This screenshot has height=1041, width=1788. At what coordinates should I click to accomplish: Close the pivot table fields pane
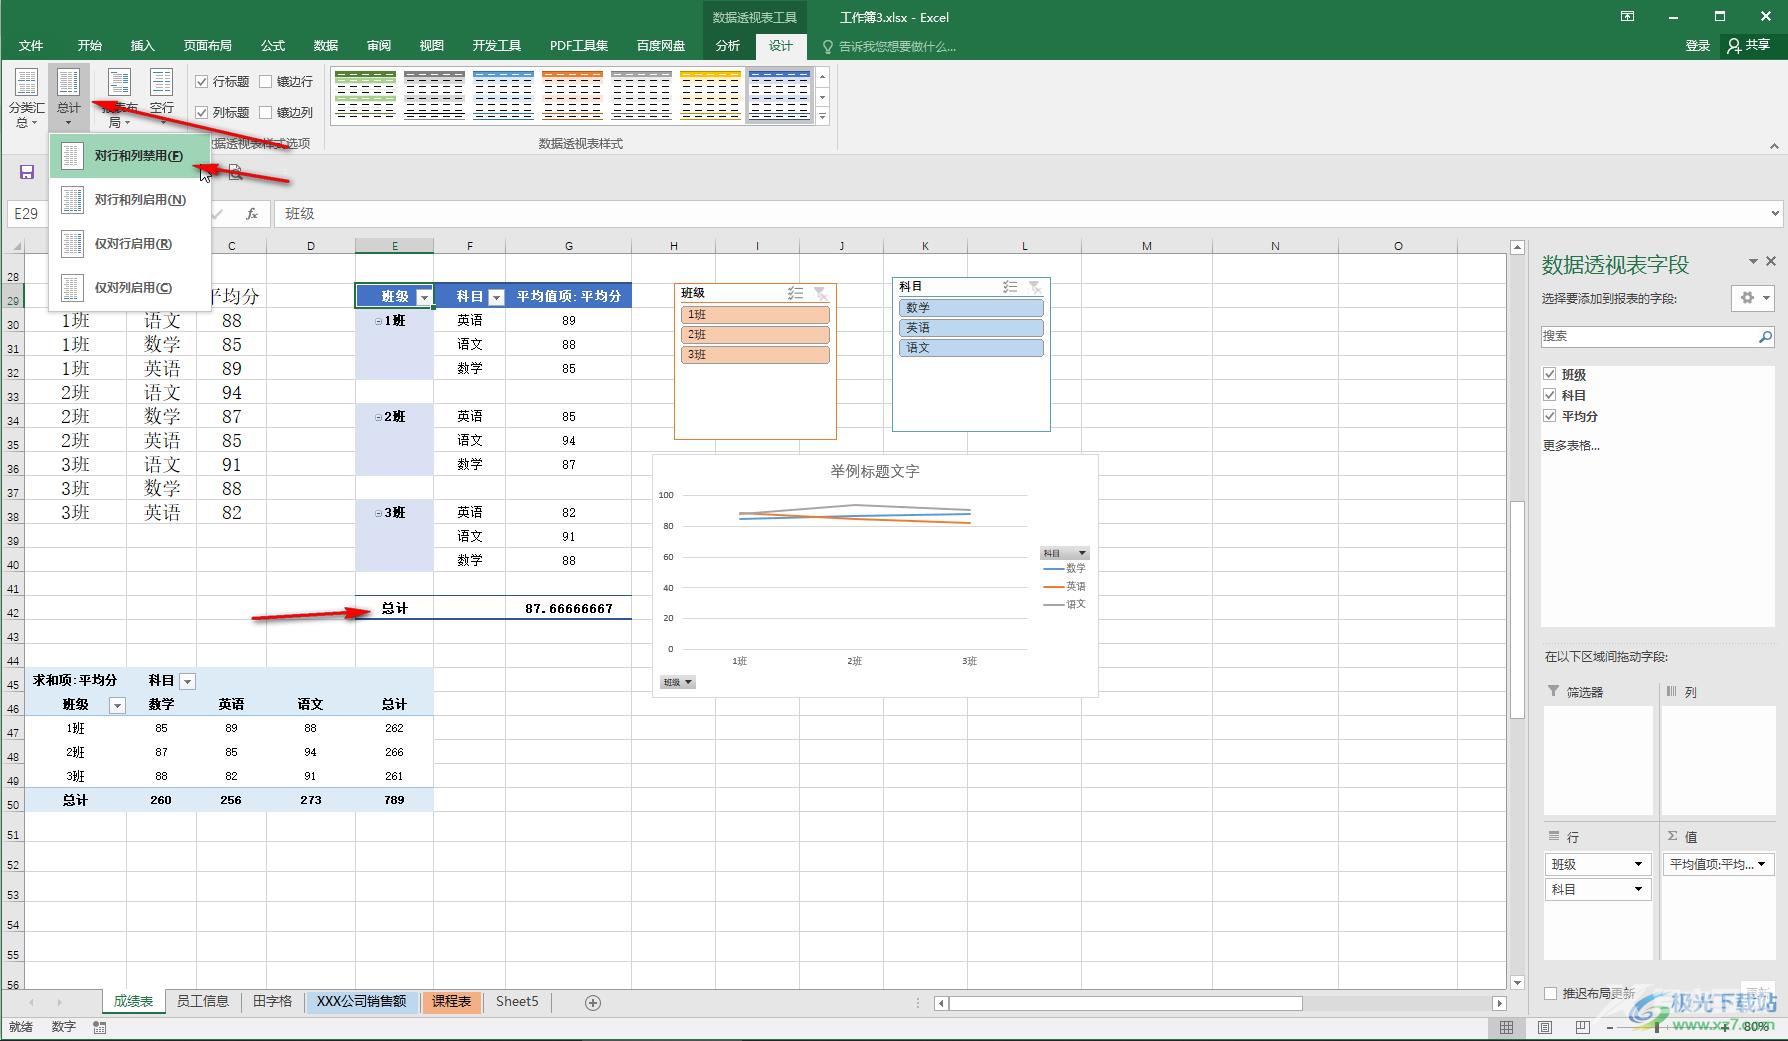[x=1771, y=261]
